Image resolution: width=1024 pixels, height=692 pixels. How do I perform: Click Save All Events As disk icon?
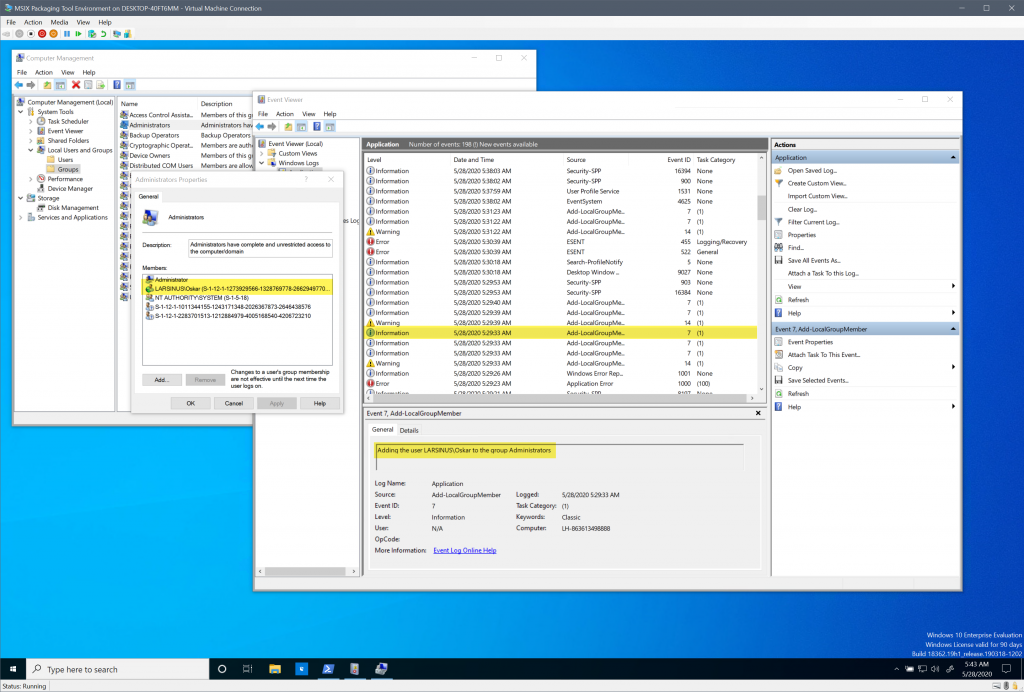(778, 260)
